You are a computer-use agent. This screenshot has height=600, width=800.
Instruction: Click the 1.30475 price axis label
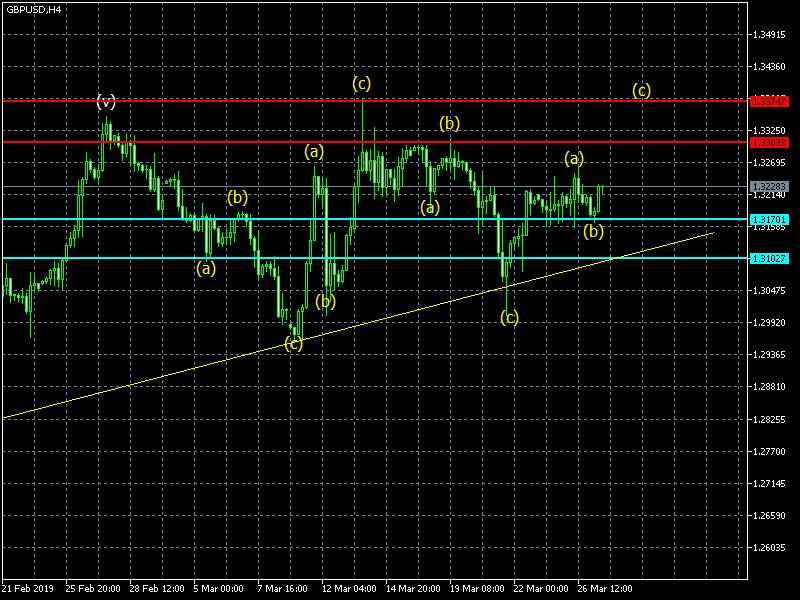coord(769,291)
